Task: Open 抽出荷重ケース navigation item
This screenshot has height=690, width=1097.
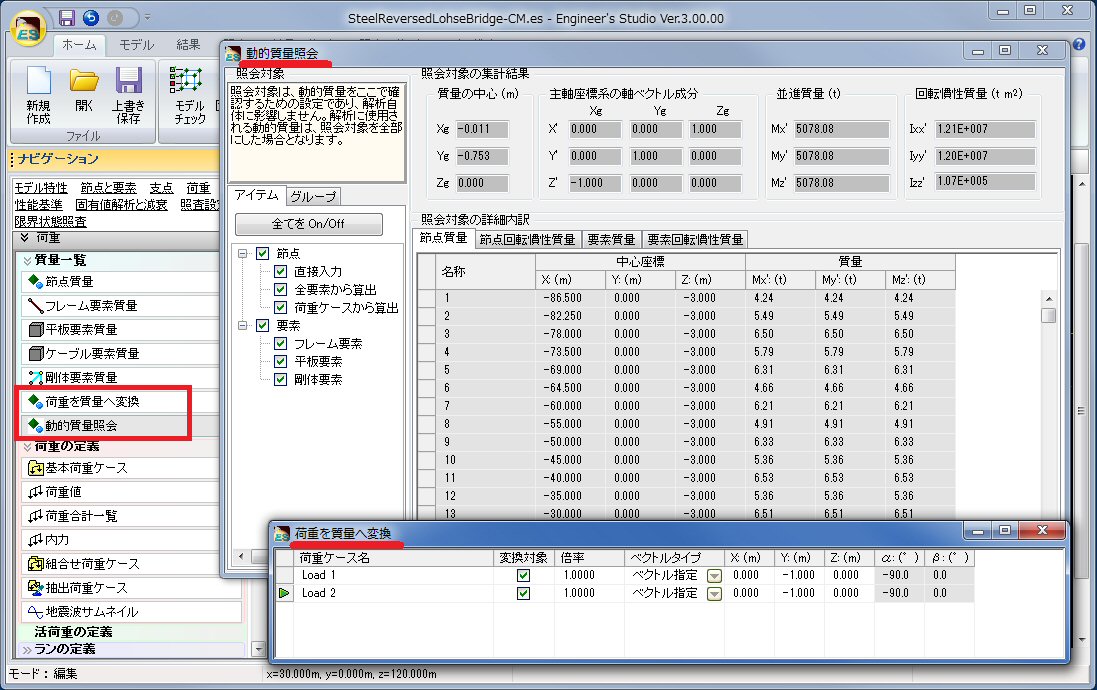Action: pos(120,588)
